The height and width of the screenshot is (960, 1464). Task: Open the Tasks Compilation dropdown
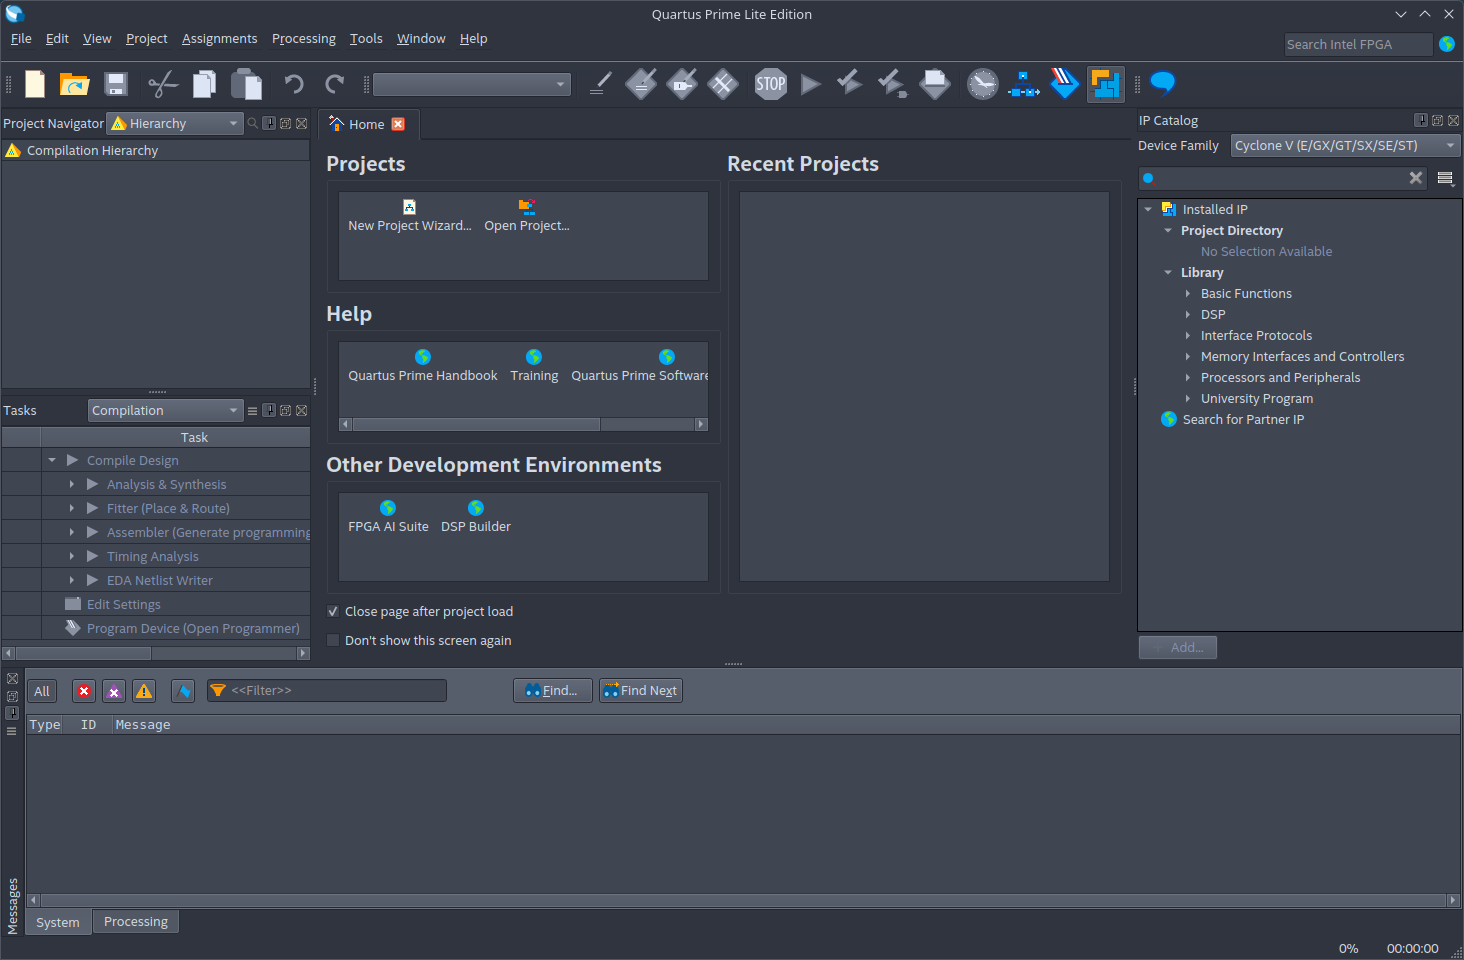click(x=165, y=411)
